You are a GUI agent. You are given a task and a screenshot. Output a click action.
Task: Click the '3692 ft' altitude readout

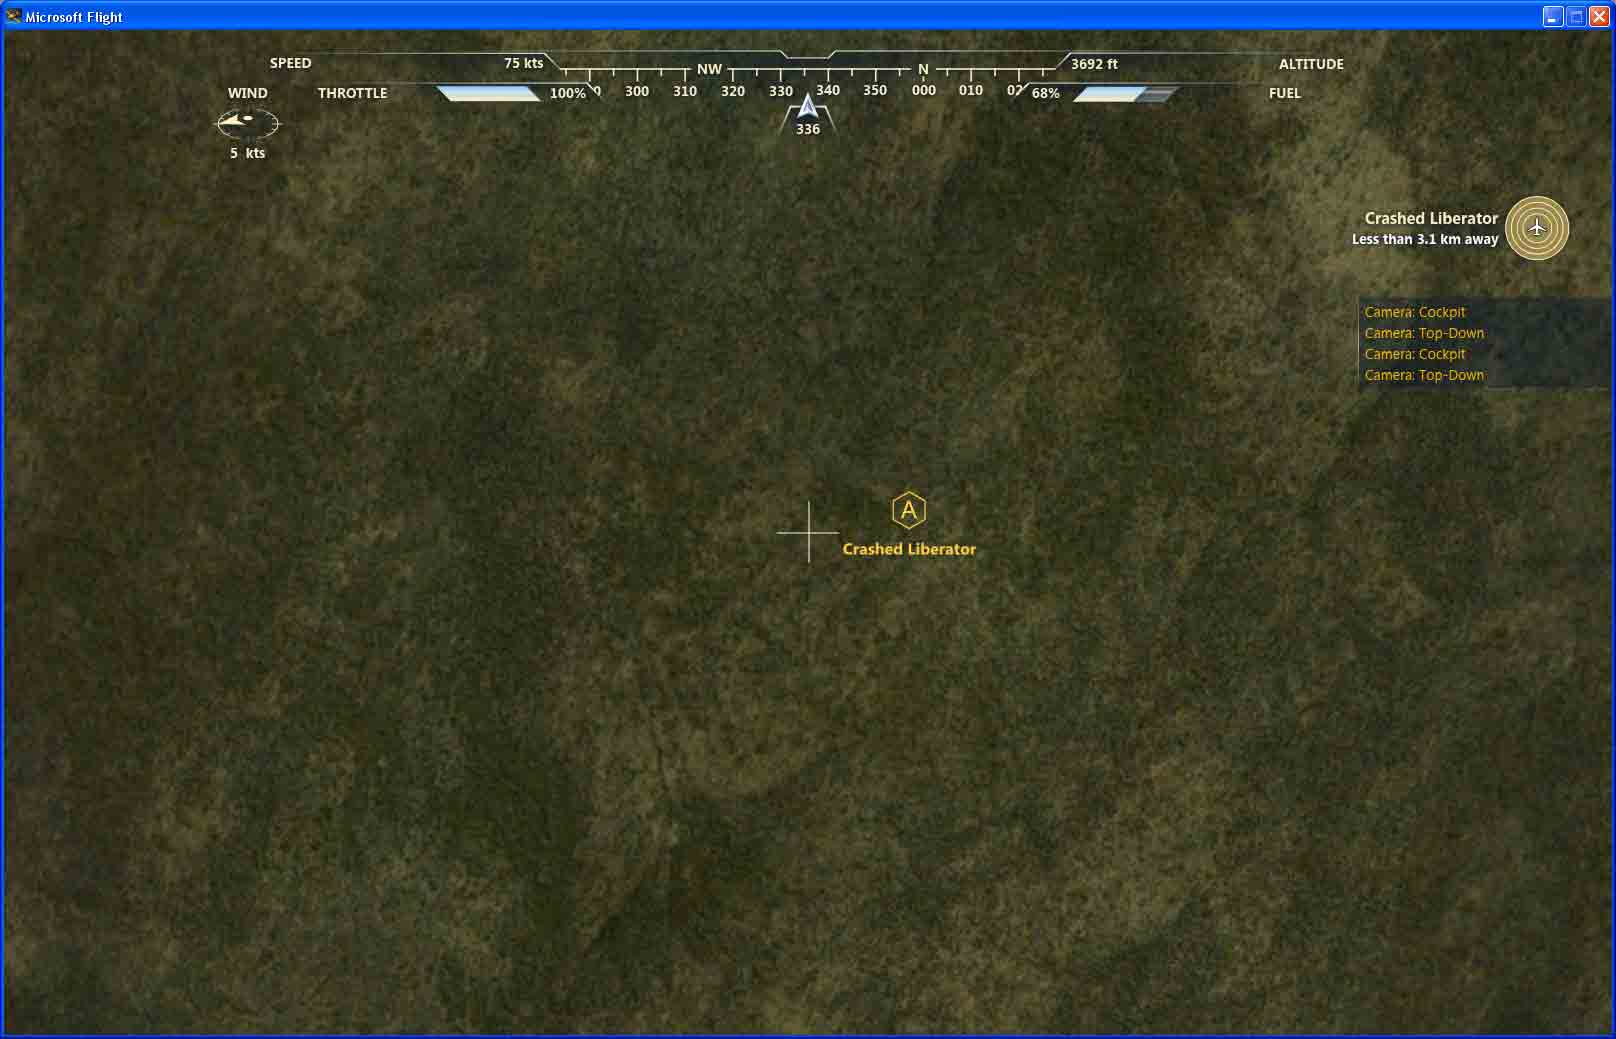pos(1094,64)
